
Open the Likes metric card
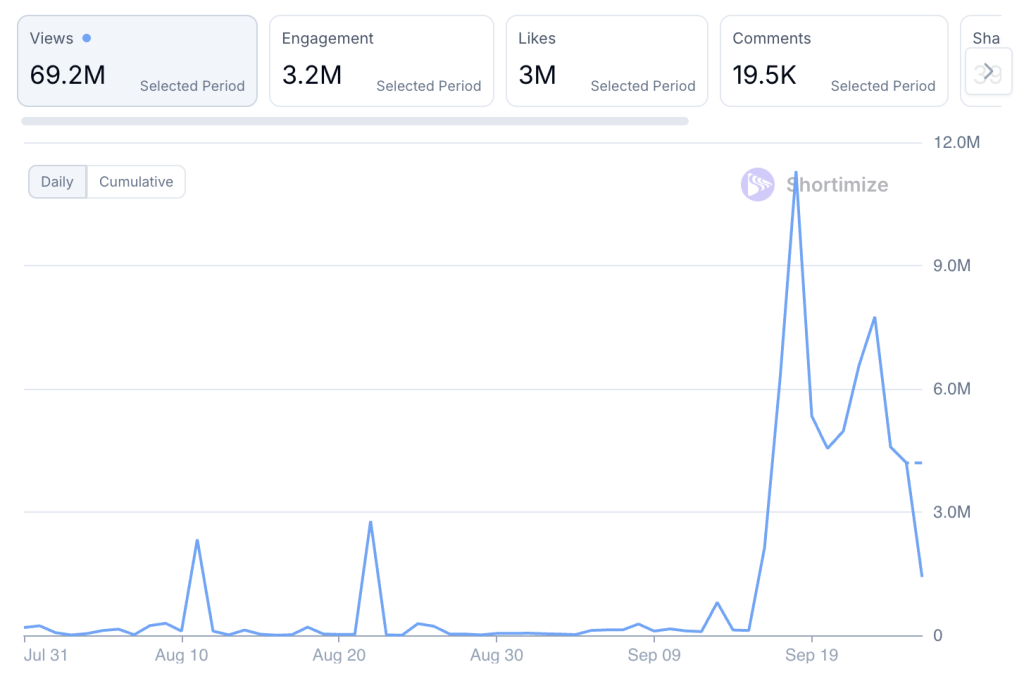606,61
